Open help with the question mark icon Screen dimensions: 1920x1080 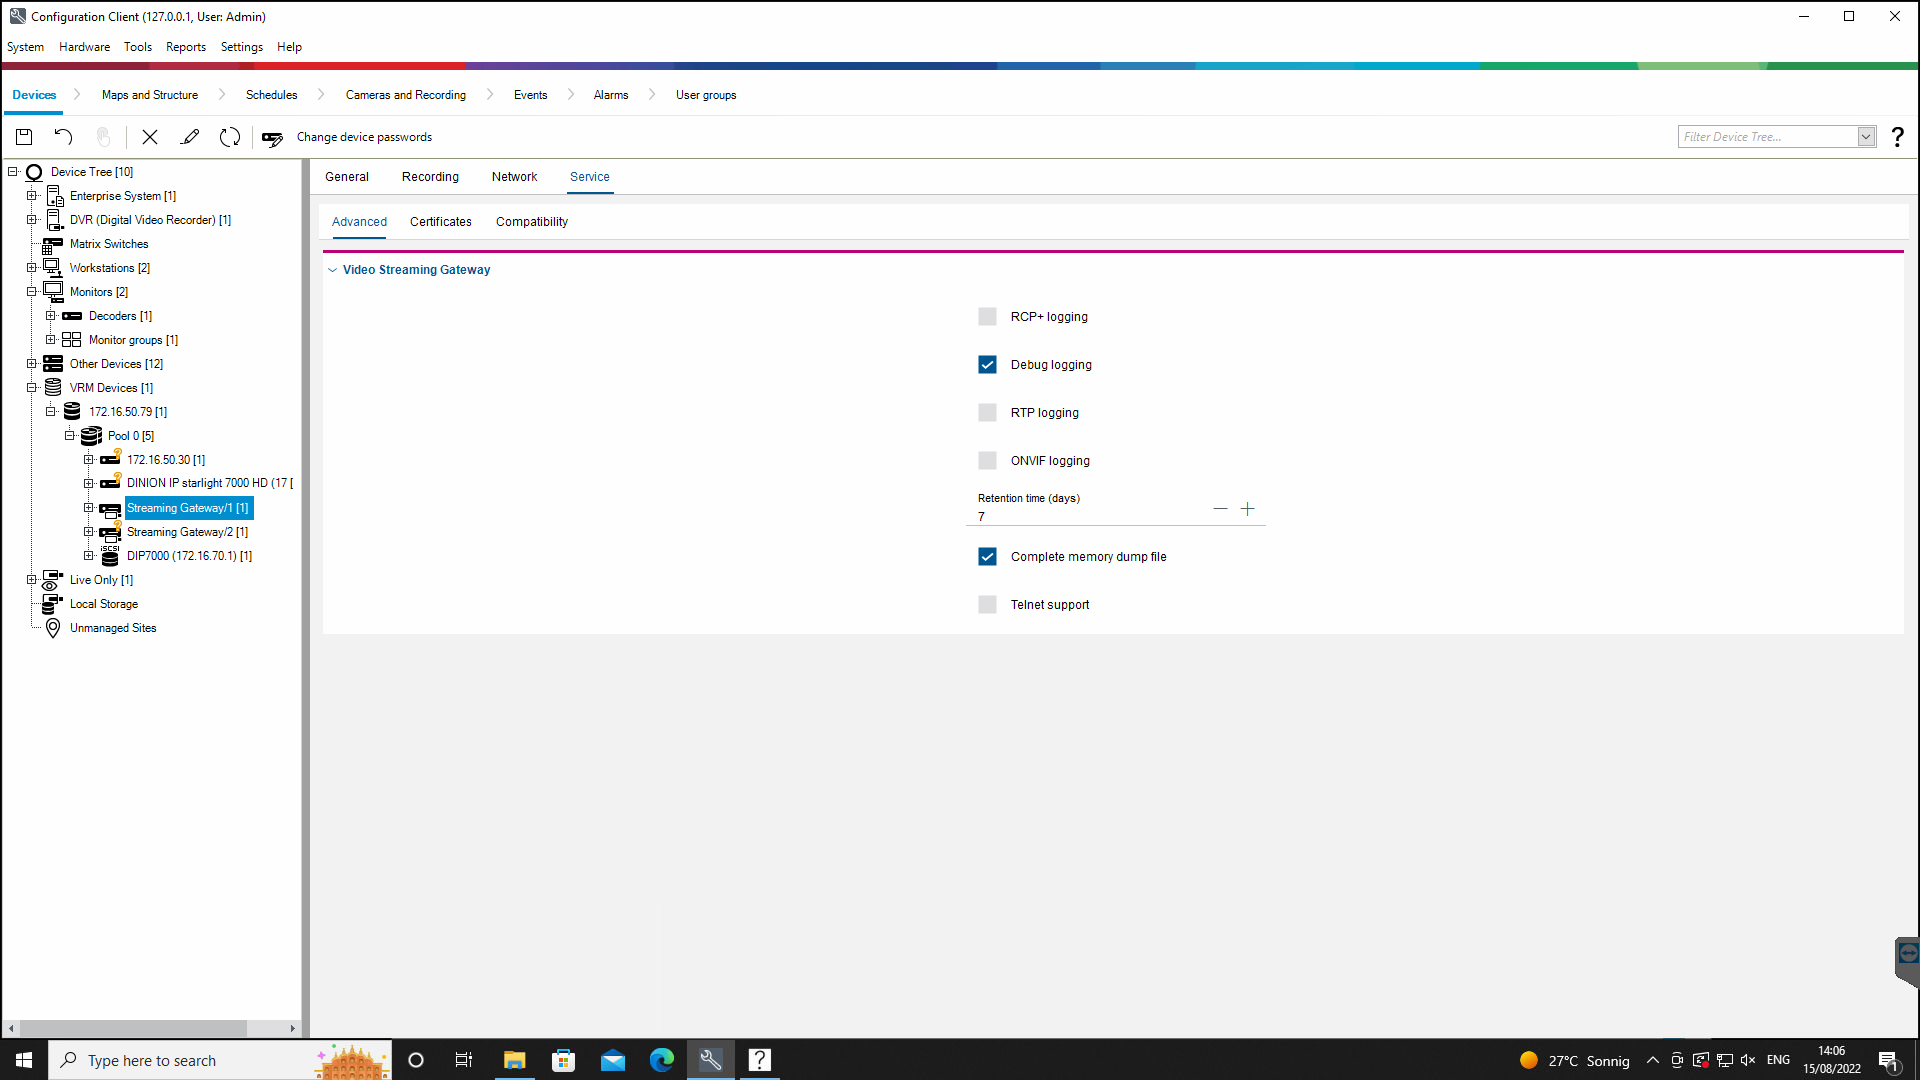pos(1897,137)
